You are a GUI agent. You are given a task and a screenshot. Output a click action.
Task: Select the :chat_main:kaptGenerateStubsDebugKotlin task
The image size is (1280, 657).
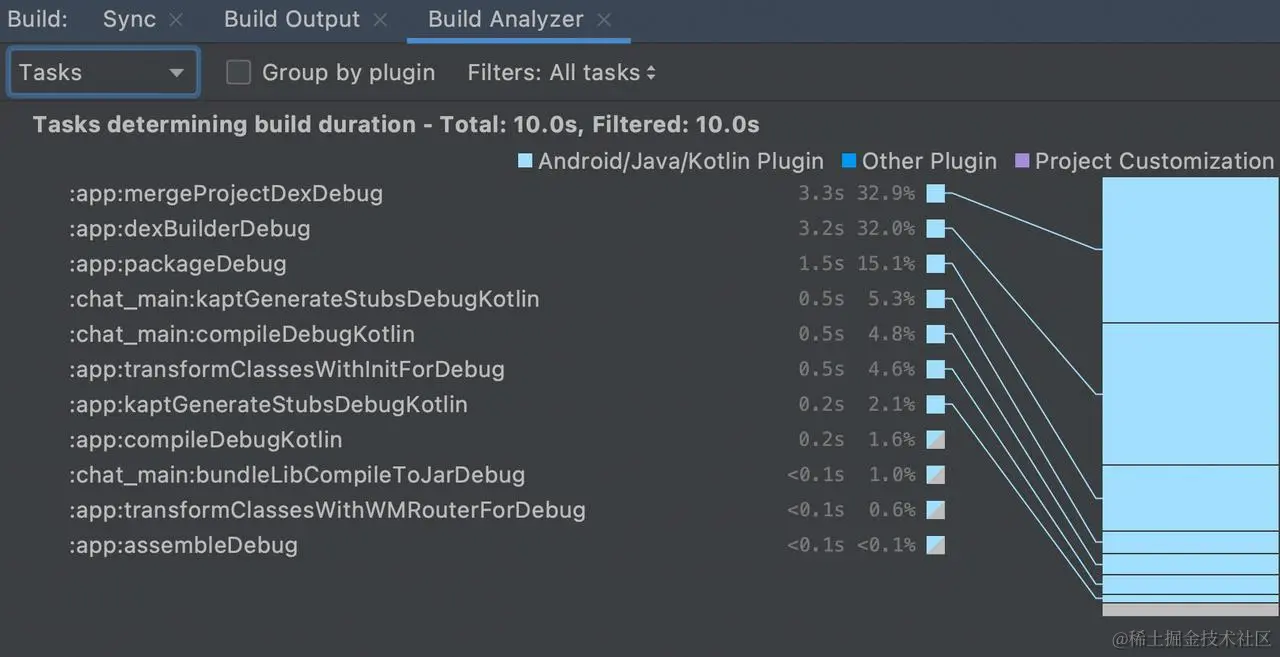[x=304, y=299]
